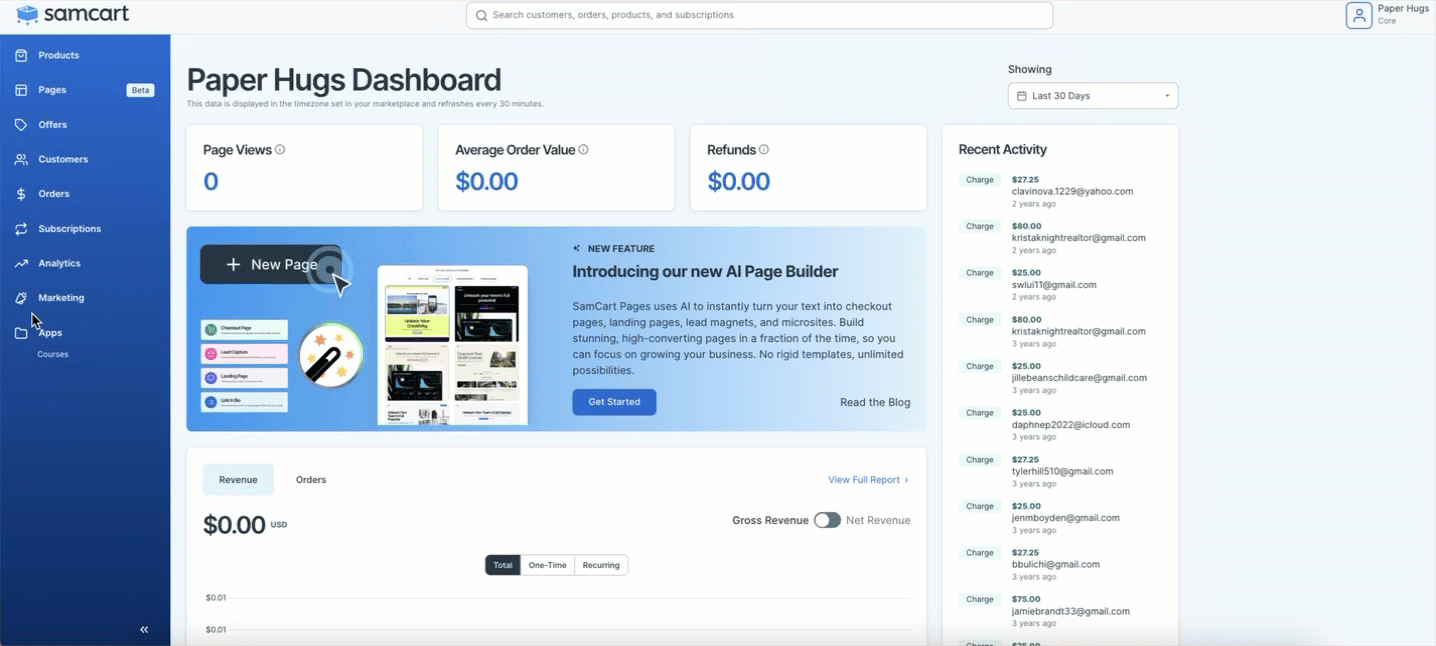
Task: Click the Marketing rocket icon
Action: pos(21,298)
